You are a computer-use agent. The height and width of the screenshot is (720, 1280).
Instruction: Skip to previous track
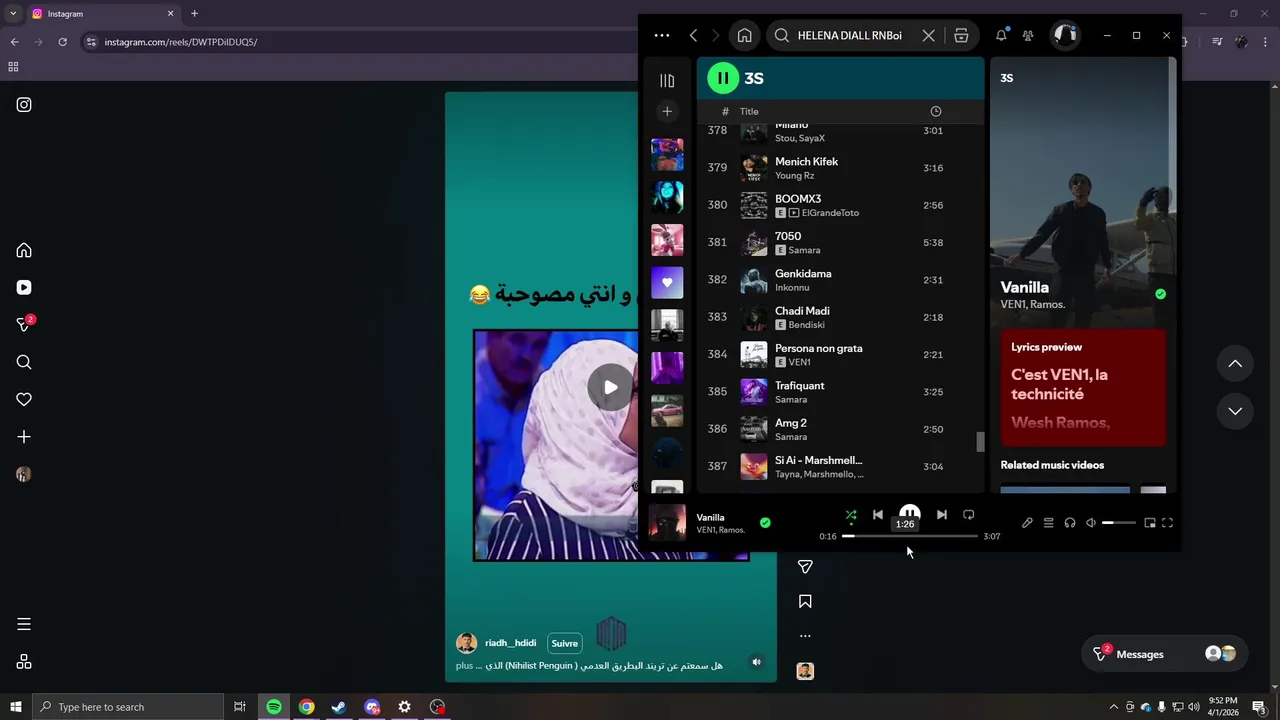point(878,515)
